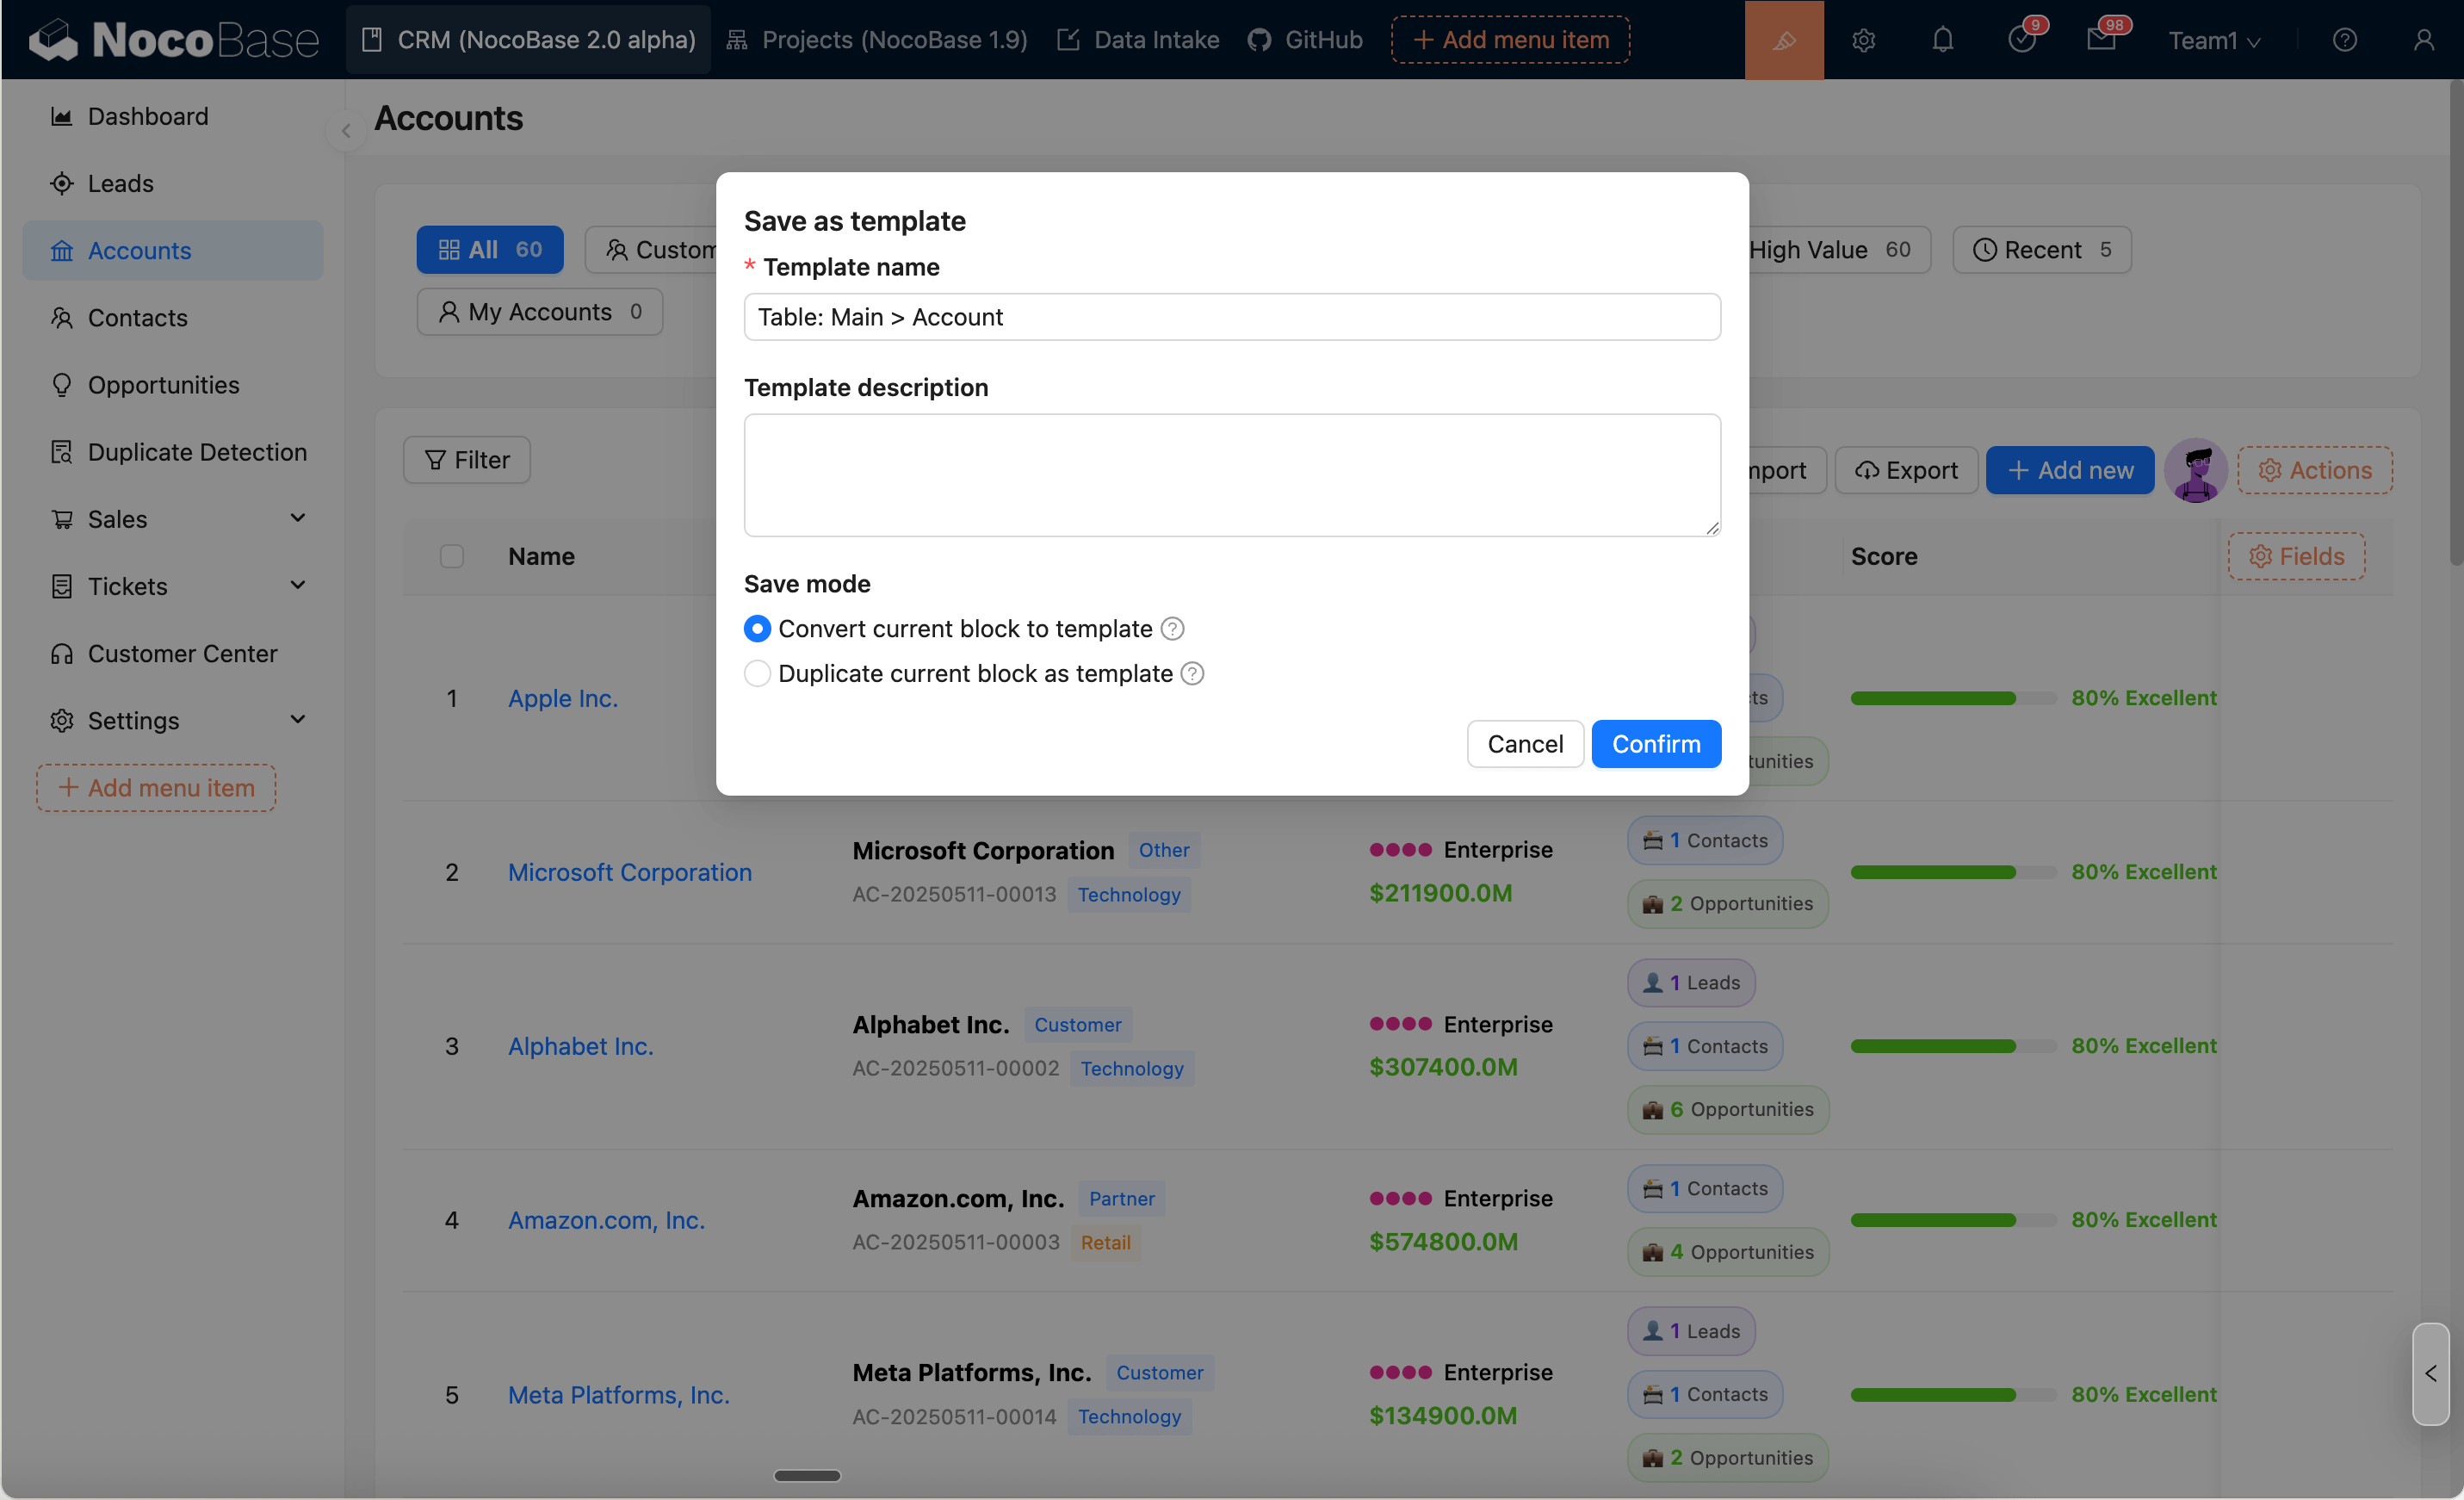The height and width of the screenshot is (1500, 2464).
Task: Open the settings gear in top bar
Action: coord(1863,40)
